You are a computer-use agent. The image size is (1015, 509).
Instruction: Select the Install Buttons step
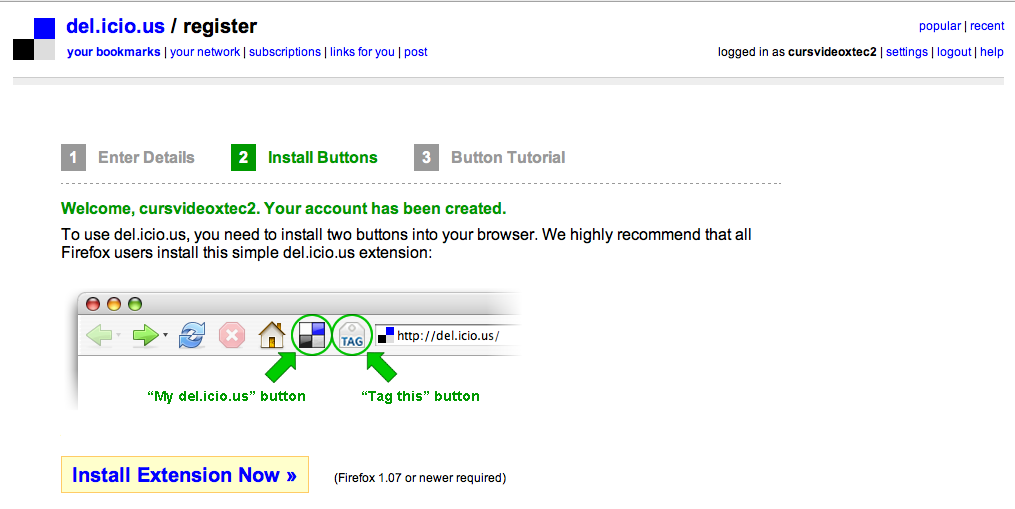click(304, 157)
